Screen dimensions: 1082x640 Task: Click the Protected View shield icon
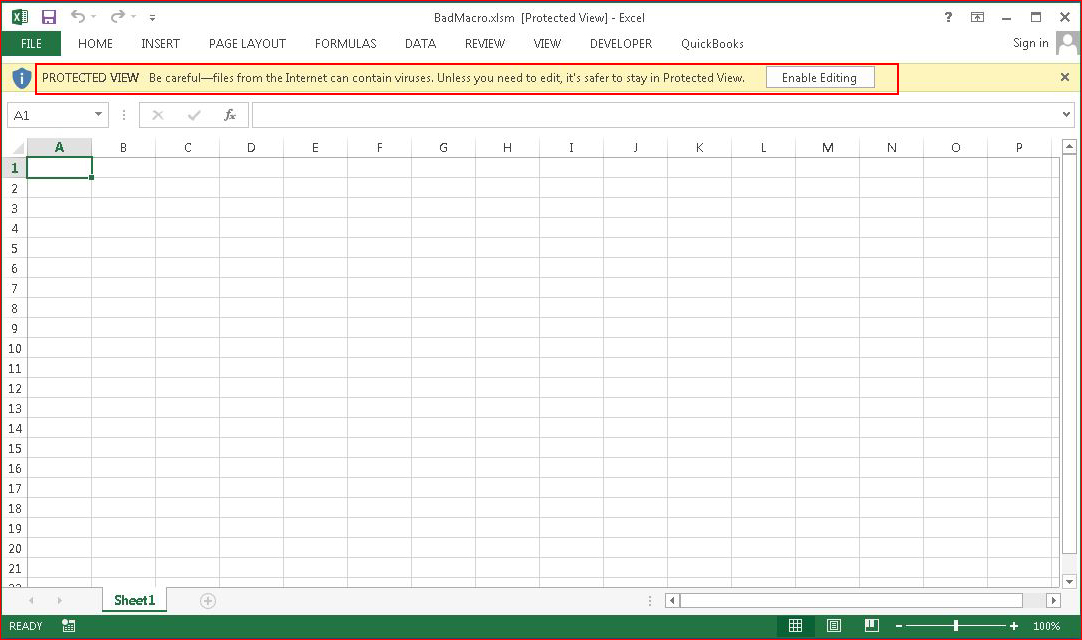[x=21, y=78]
